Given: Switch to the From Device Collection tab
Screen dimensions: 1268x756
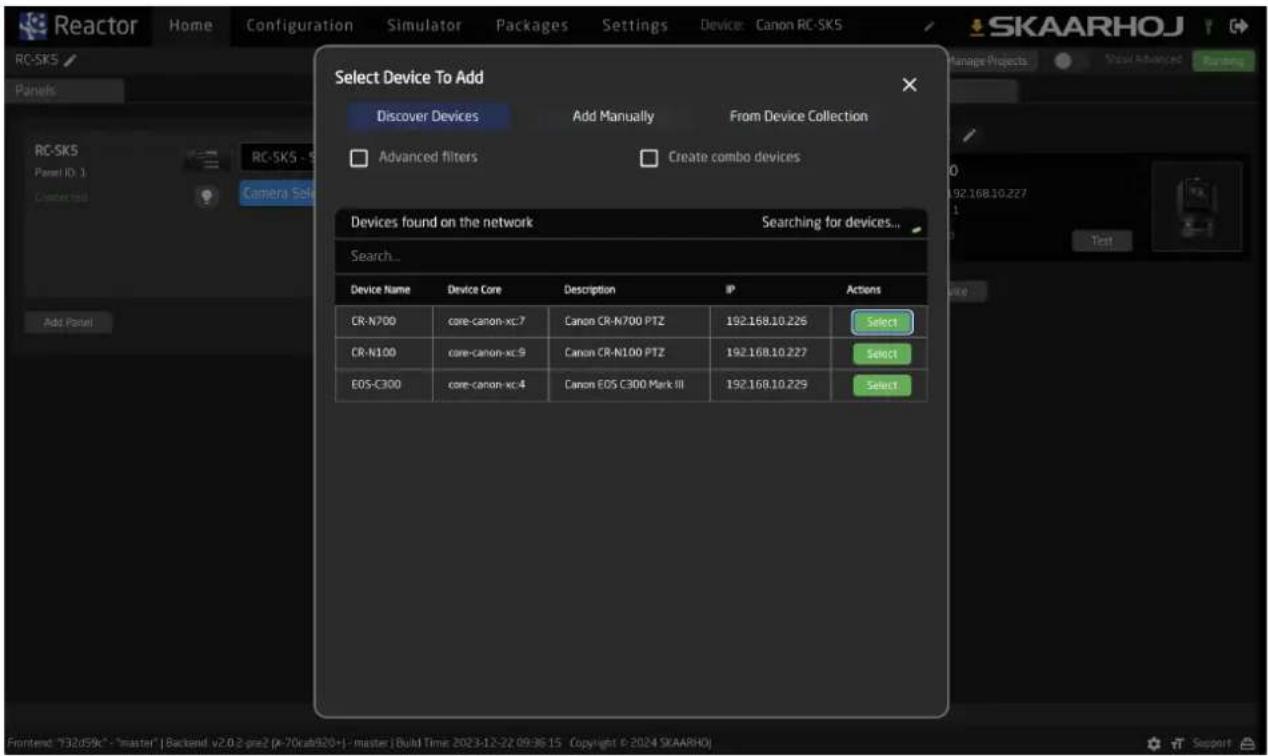Looking at the screenshot, I should click(798, 116).
